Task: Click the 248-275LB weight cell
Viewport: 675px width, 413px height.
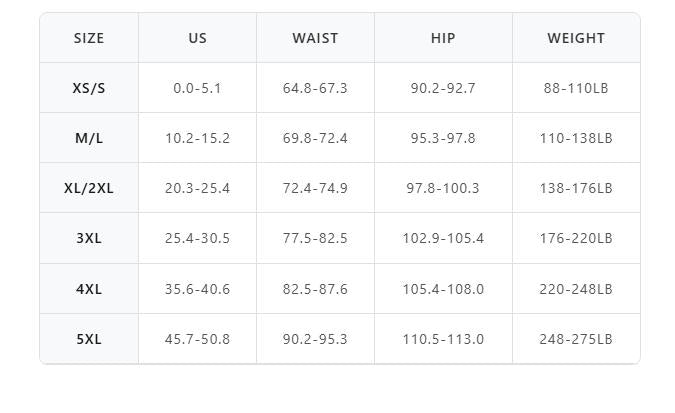Action: 576,339
